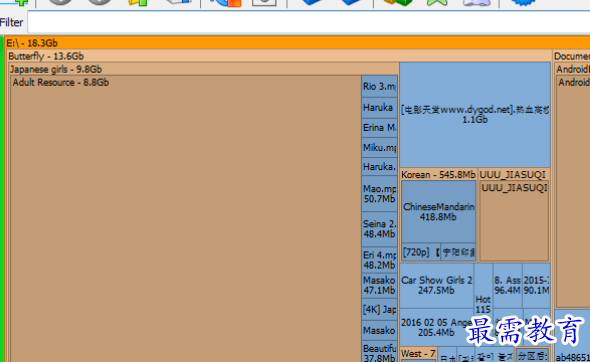The image size is (590, 362).
Task: Click the 8. Ass 96.4M block
Action: (x=507, y=285)
